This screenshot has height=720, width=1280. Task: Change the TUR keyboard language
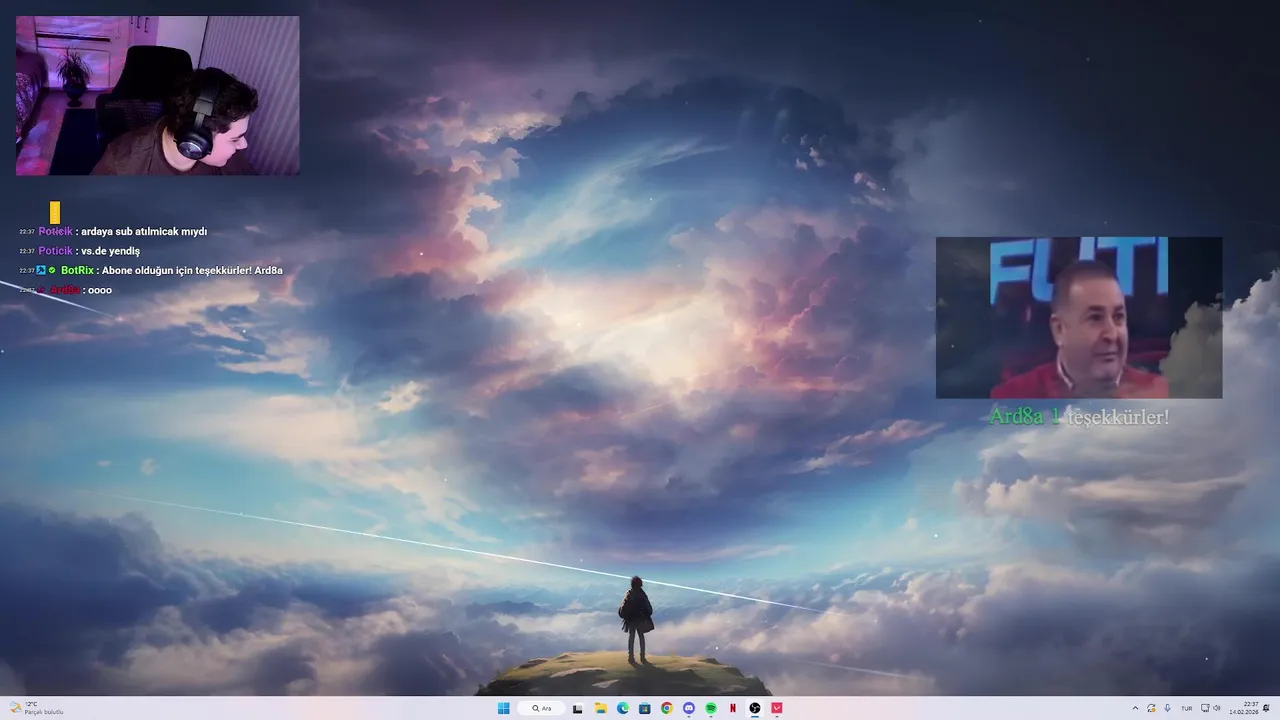(1187, 708)
